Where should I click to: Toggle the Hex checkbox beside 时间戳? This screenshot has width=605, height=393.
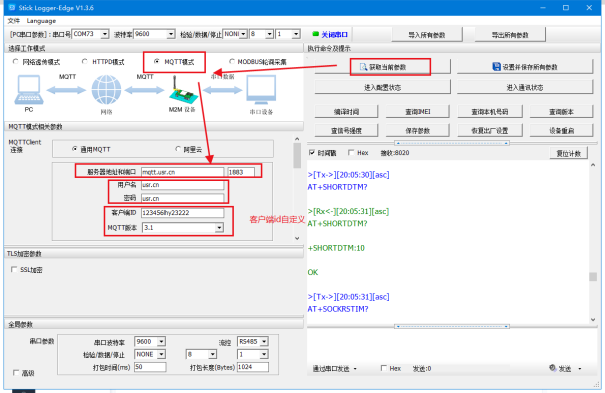pyautogui.click(x=351, y=153)
